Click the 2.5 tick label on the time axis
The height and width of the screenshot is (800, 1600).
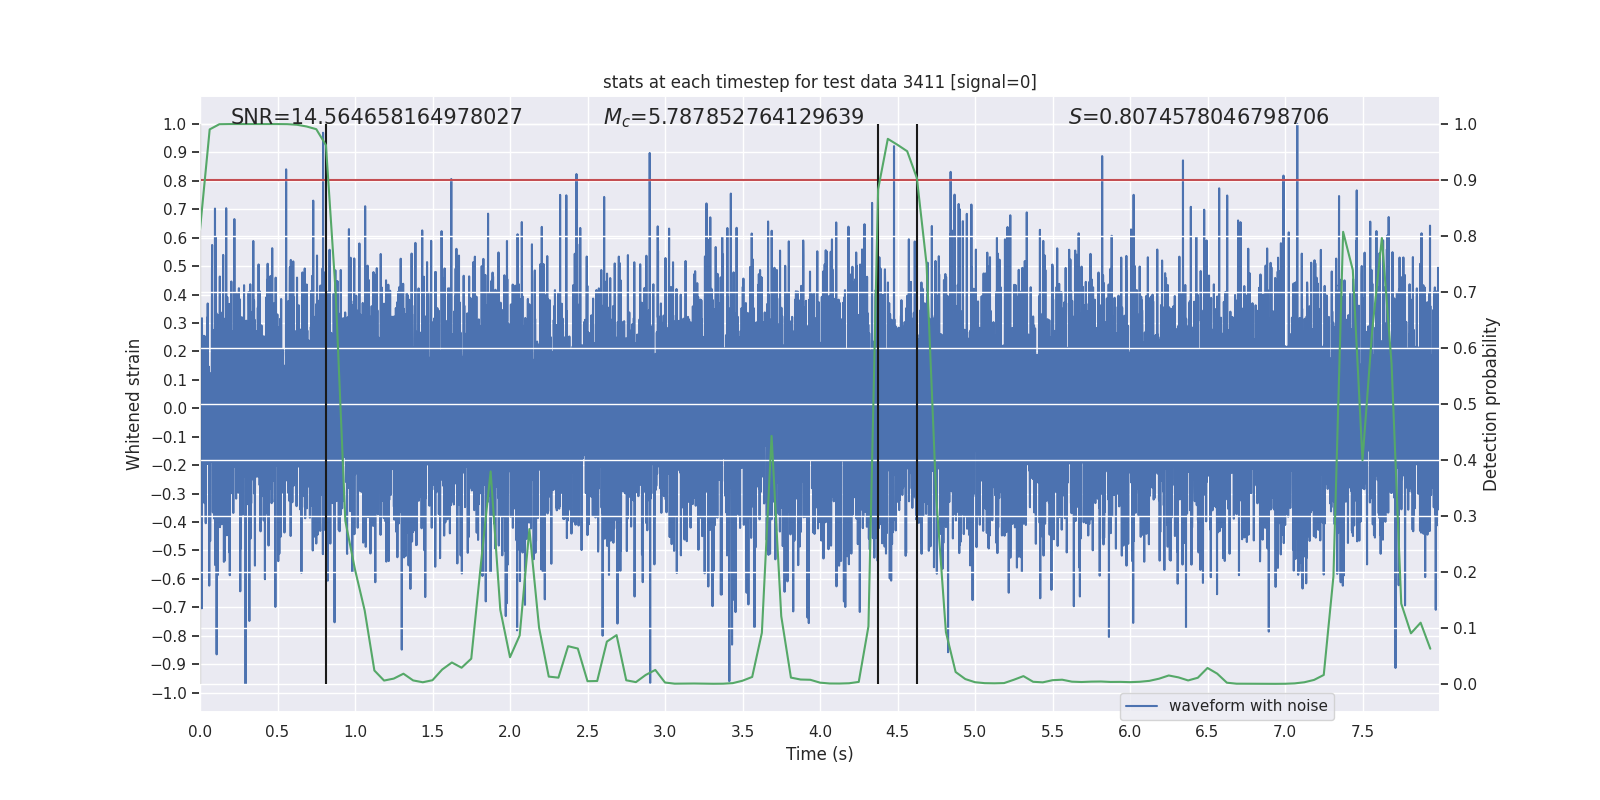click(587, 731)
